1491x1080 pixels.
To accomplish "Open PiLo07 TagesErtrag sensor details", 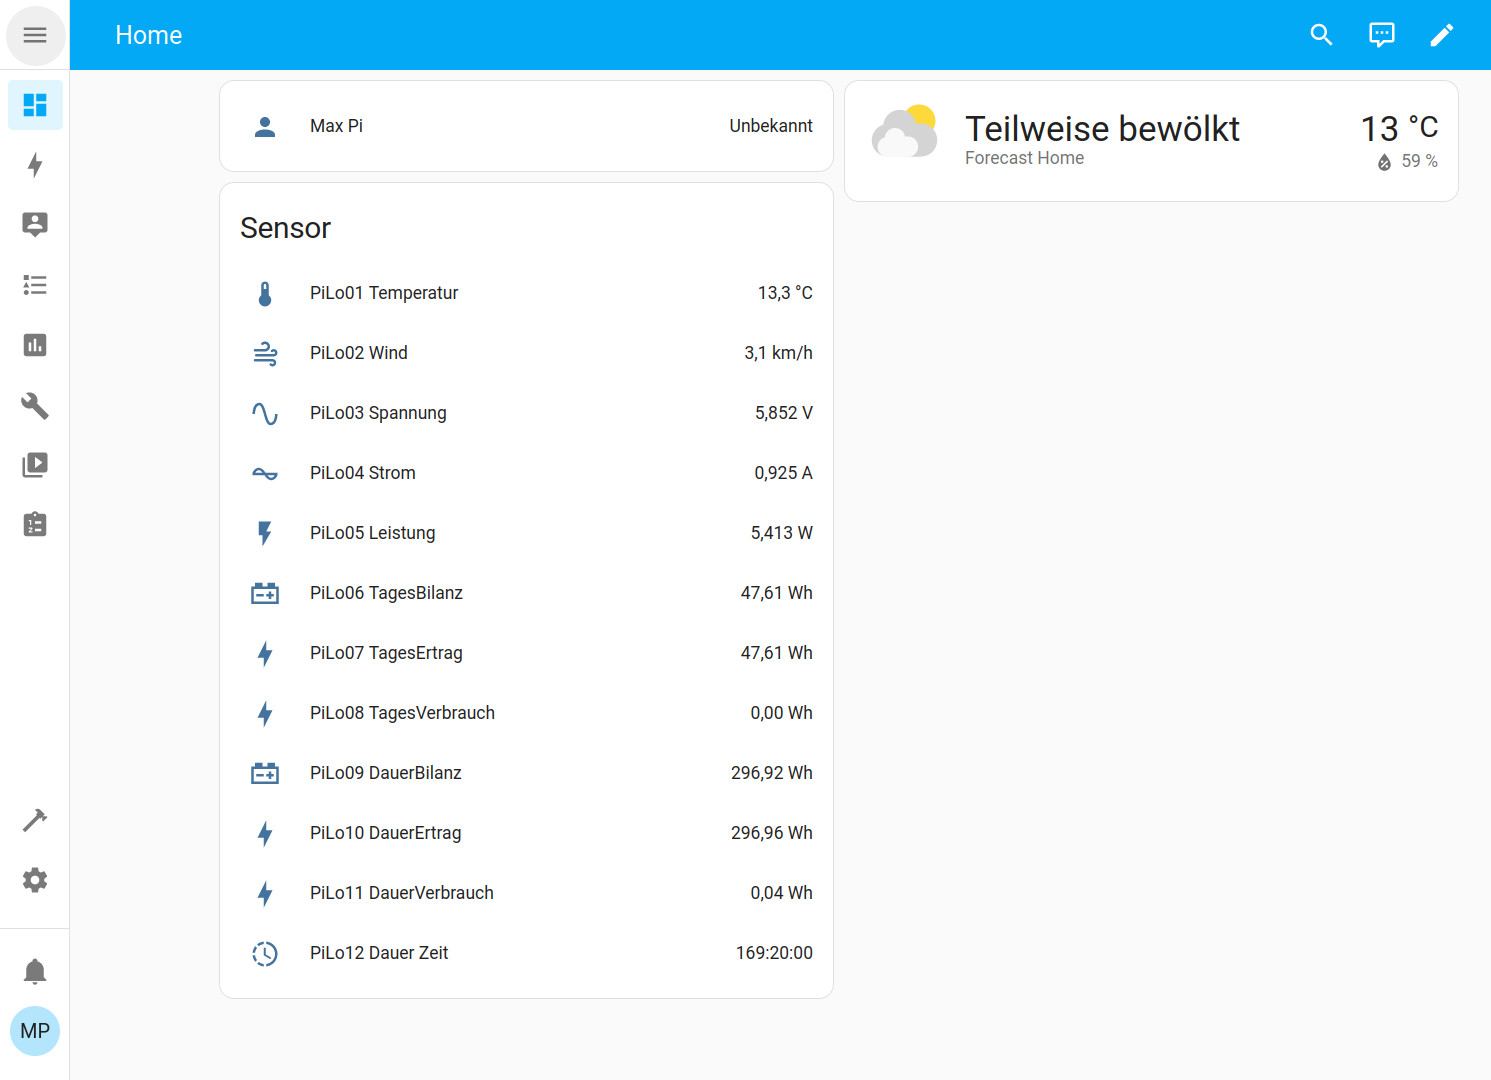I will [526, 653].
